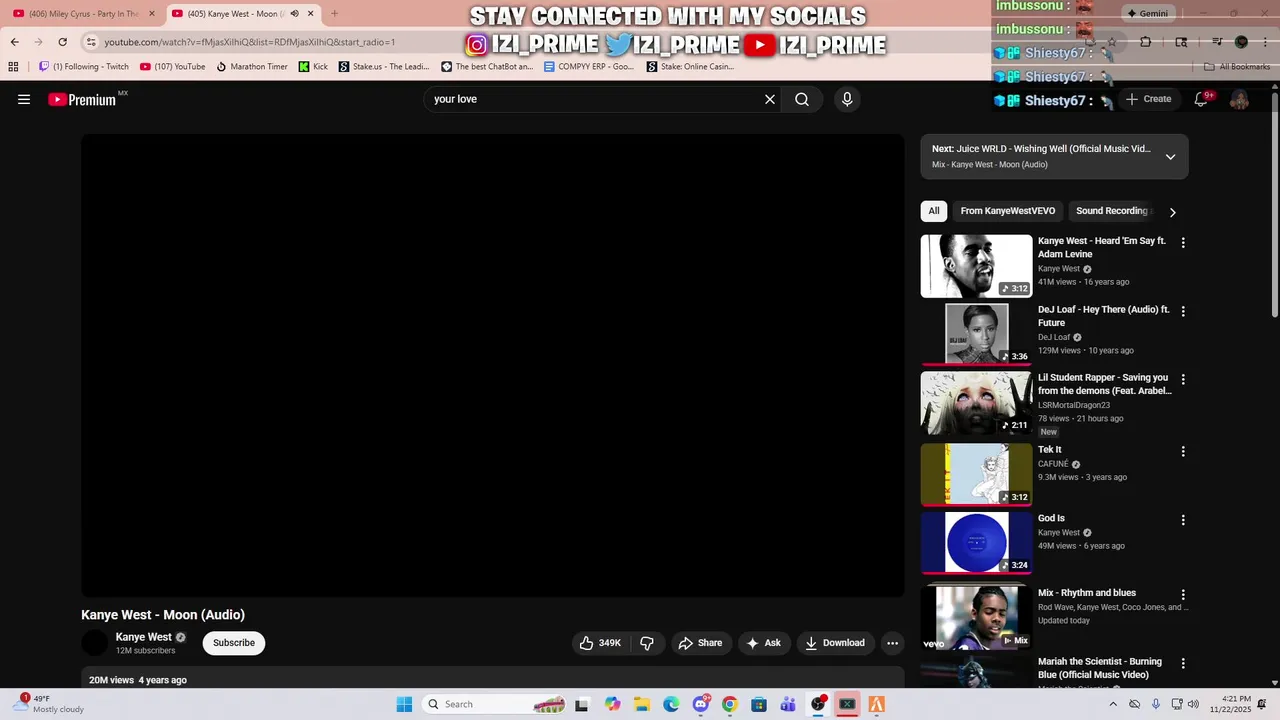Click the Create button
The width and height of the screenshot is (1280, 720).
[x=1148, y=99]
